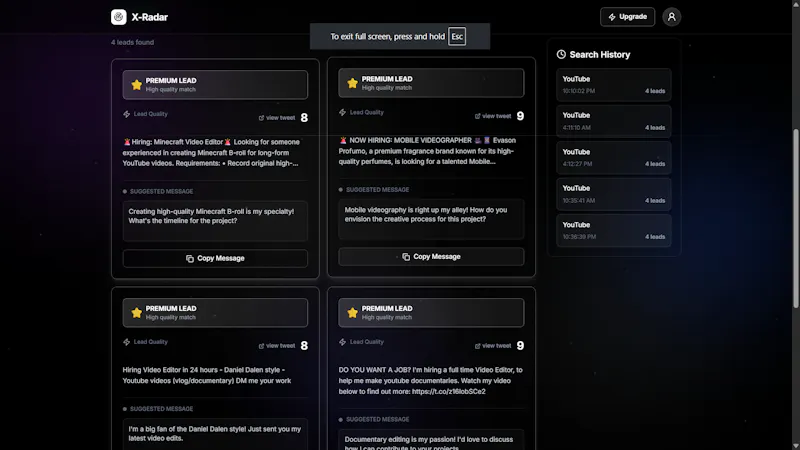Click the page vertical scrollbar
The height and width of the screenshot is (450, 800).
795,218
